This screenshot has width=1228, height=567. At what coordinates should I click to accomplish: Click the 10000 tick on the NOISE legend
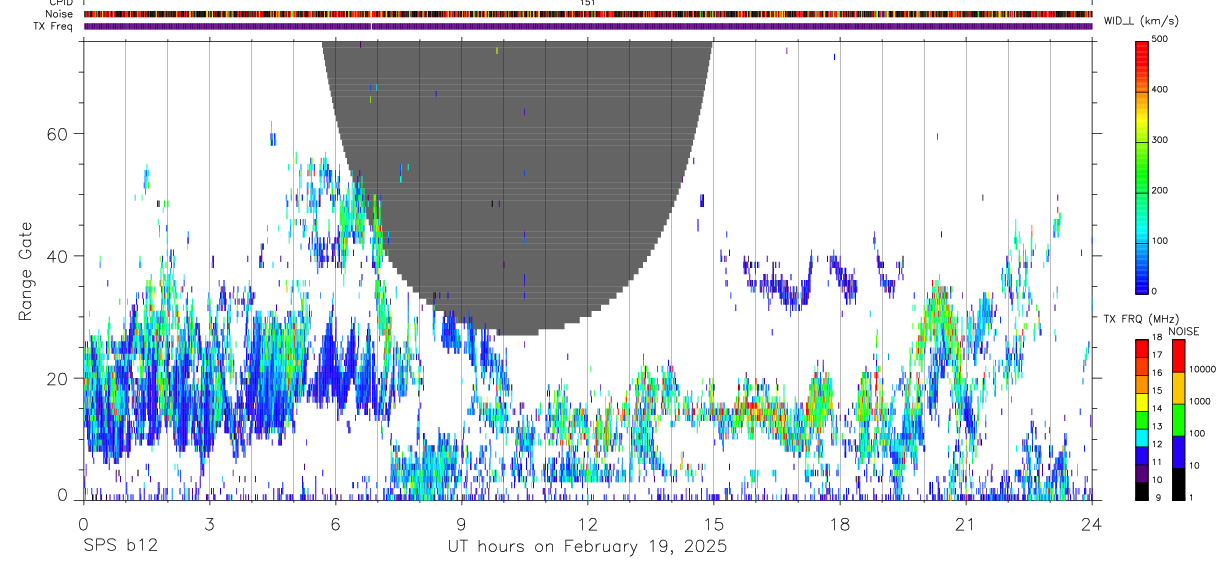tap(1203, 369)
